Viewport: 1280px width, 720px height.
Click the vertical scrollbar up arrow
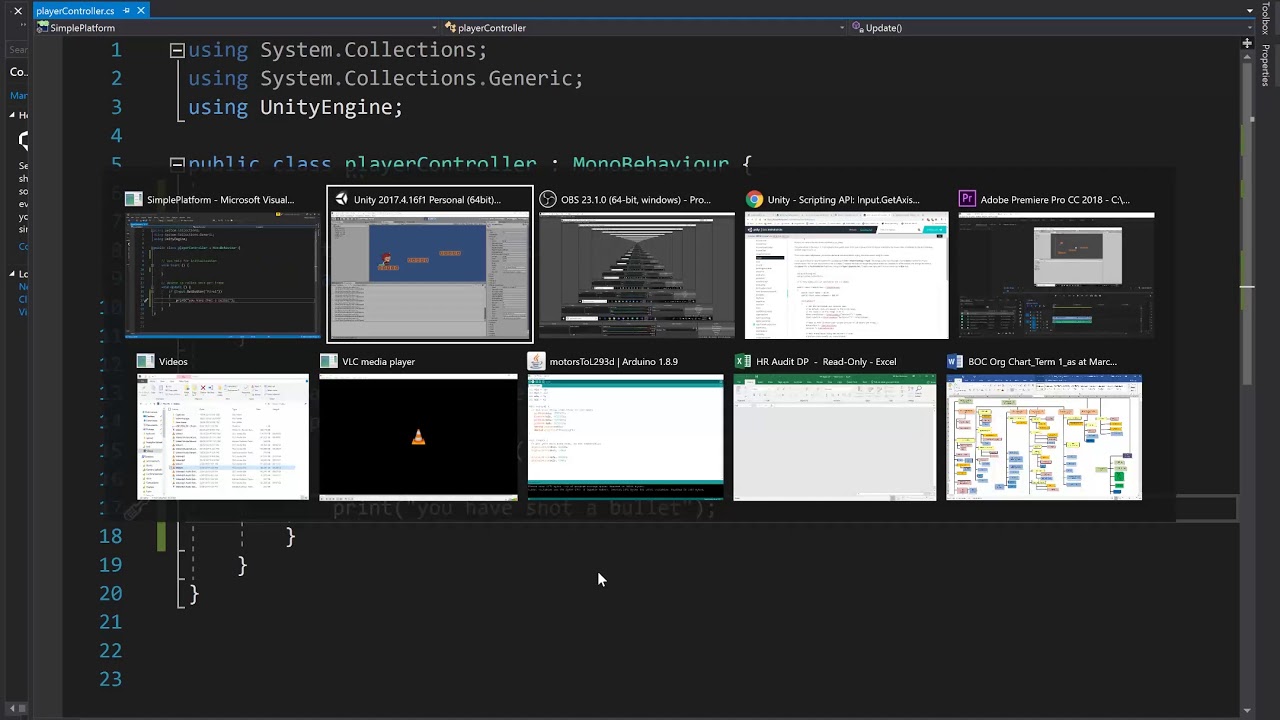tap(1247, 56)
